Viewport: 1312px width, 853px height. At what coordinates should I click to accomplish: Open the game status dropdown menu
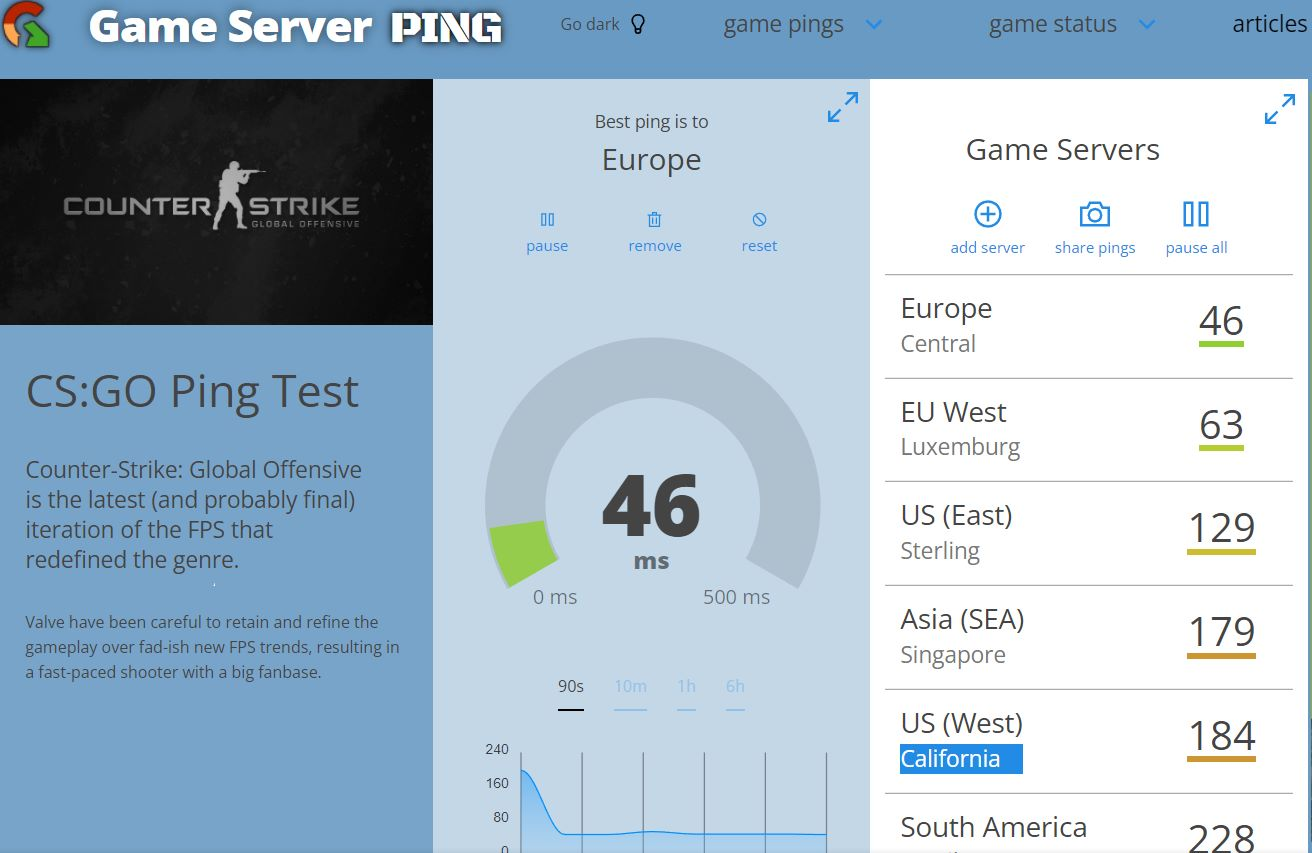[1072, 25]
